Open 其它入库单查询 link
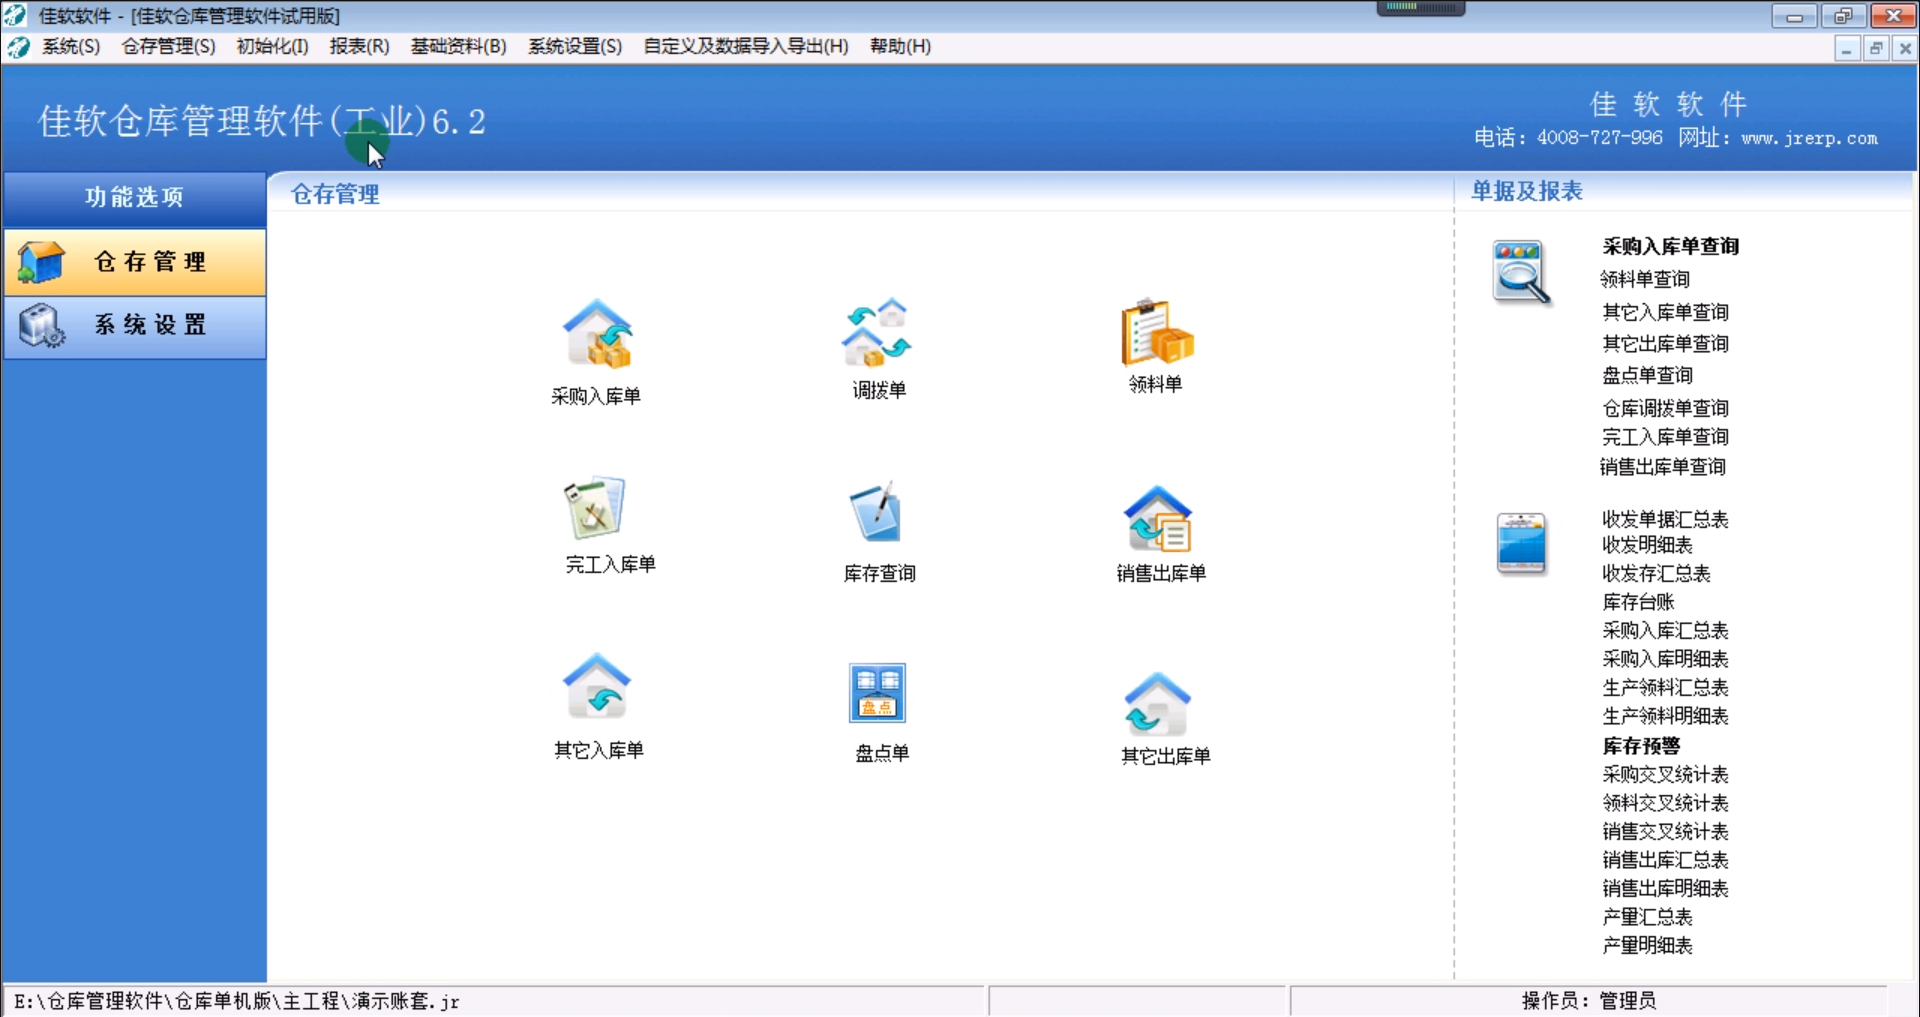Screen dimensions: 1920x1017 pos(1665,313)
